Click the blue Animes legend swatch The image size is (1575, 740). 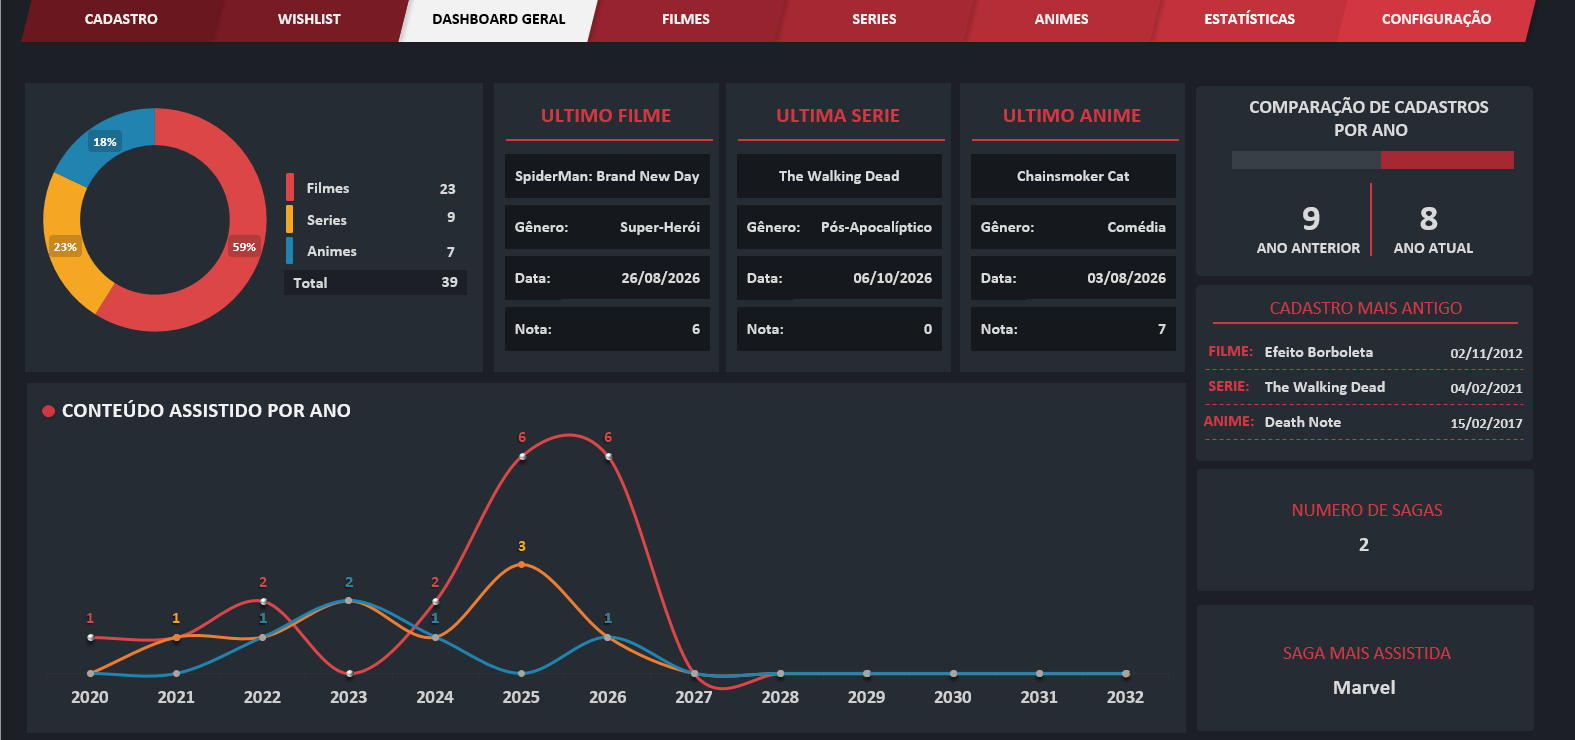tap(290, 250)
